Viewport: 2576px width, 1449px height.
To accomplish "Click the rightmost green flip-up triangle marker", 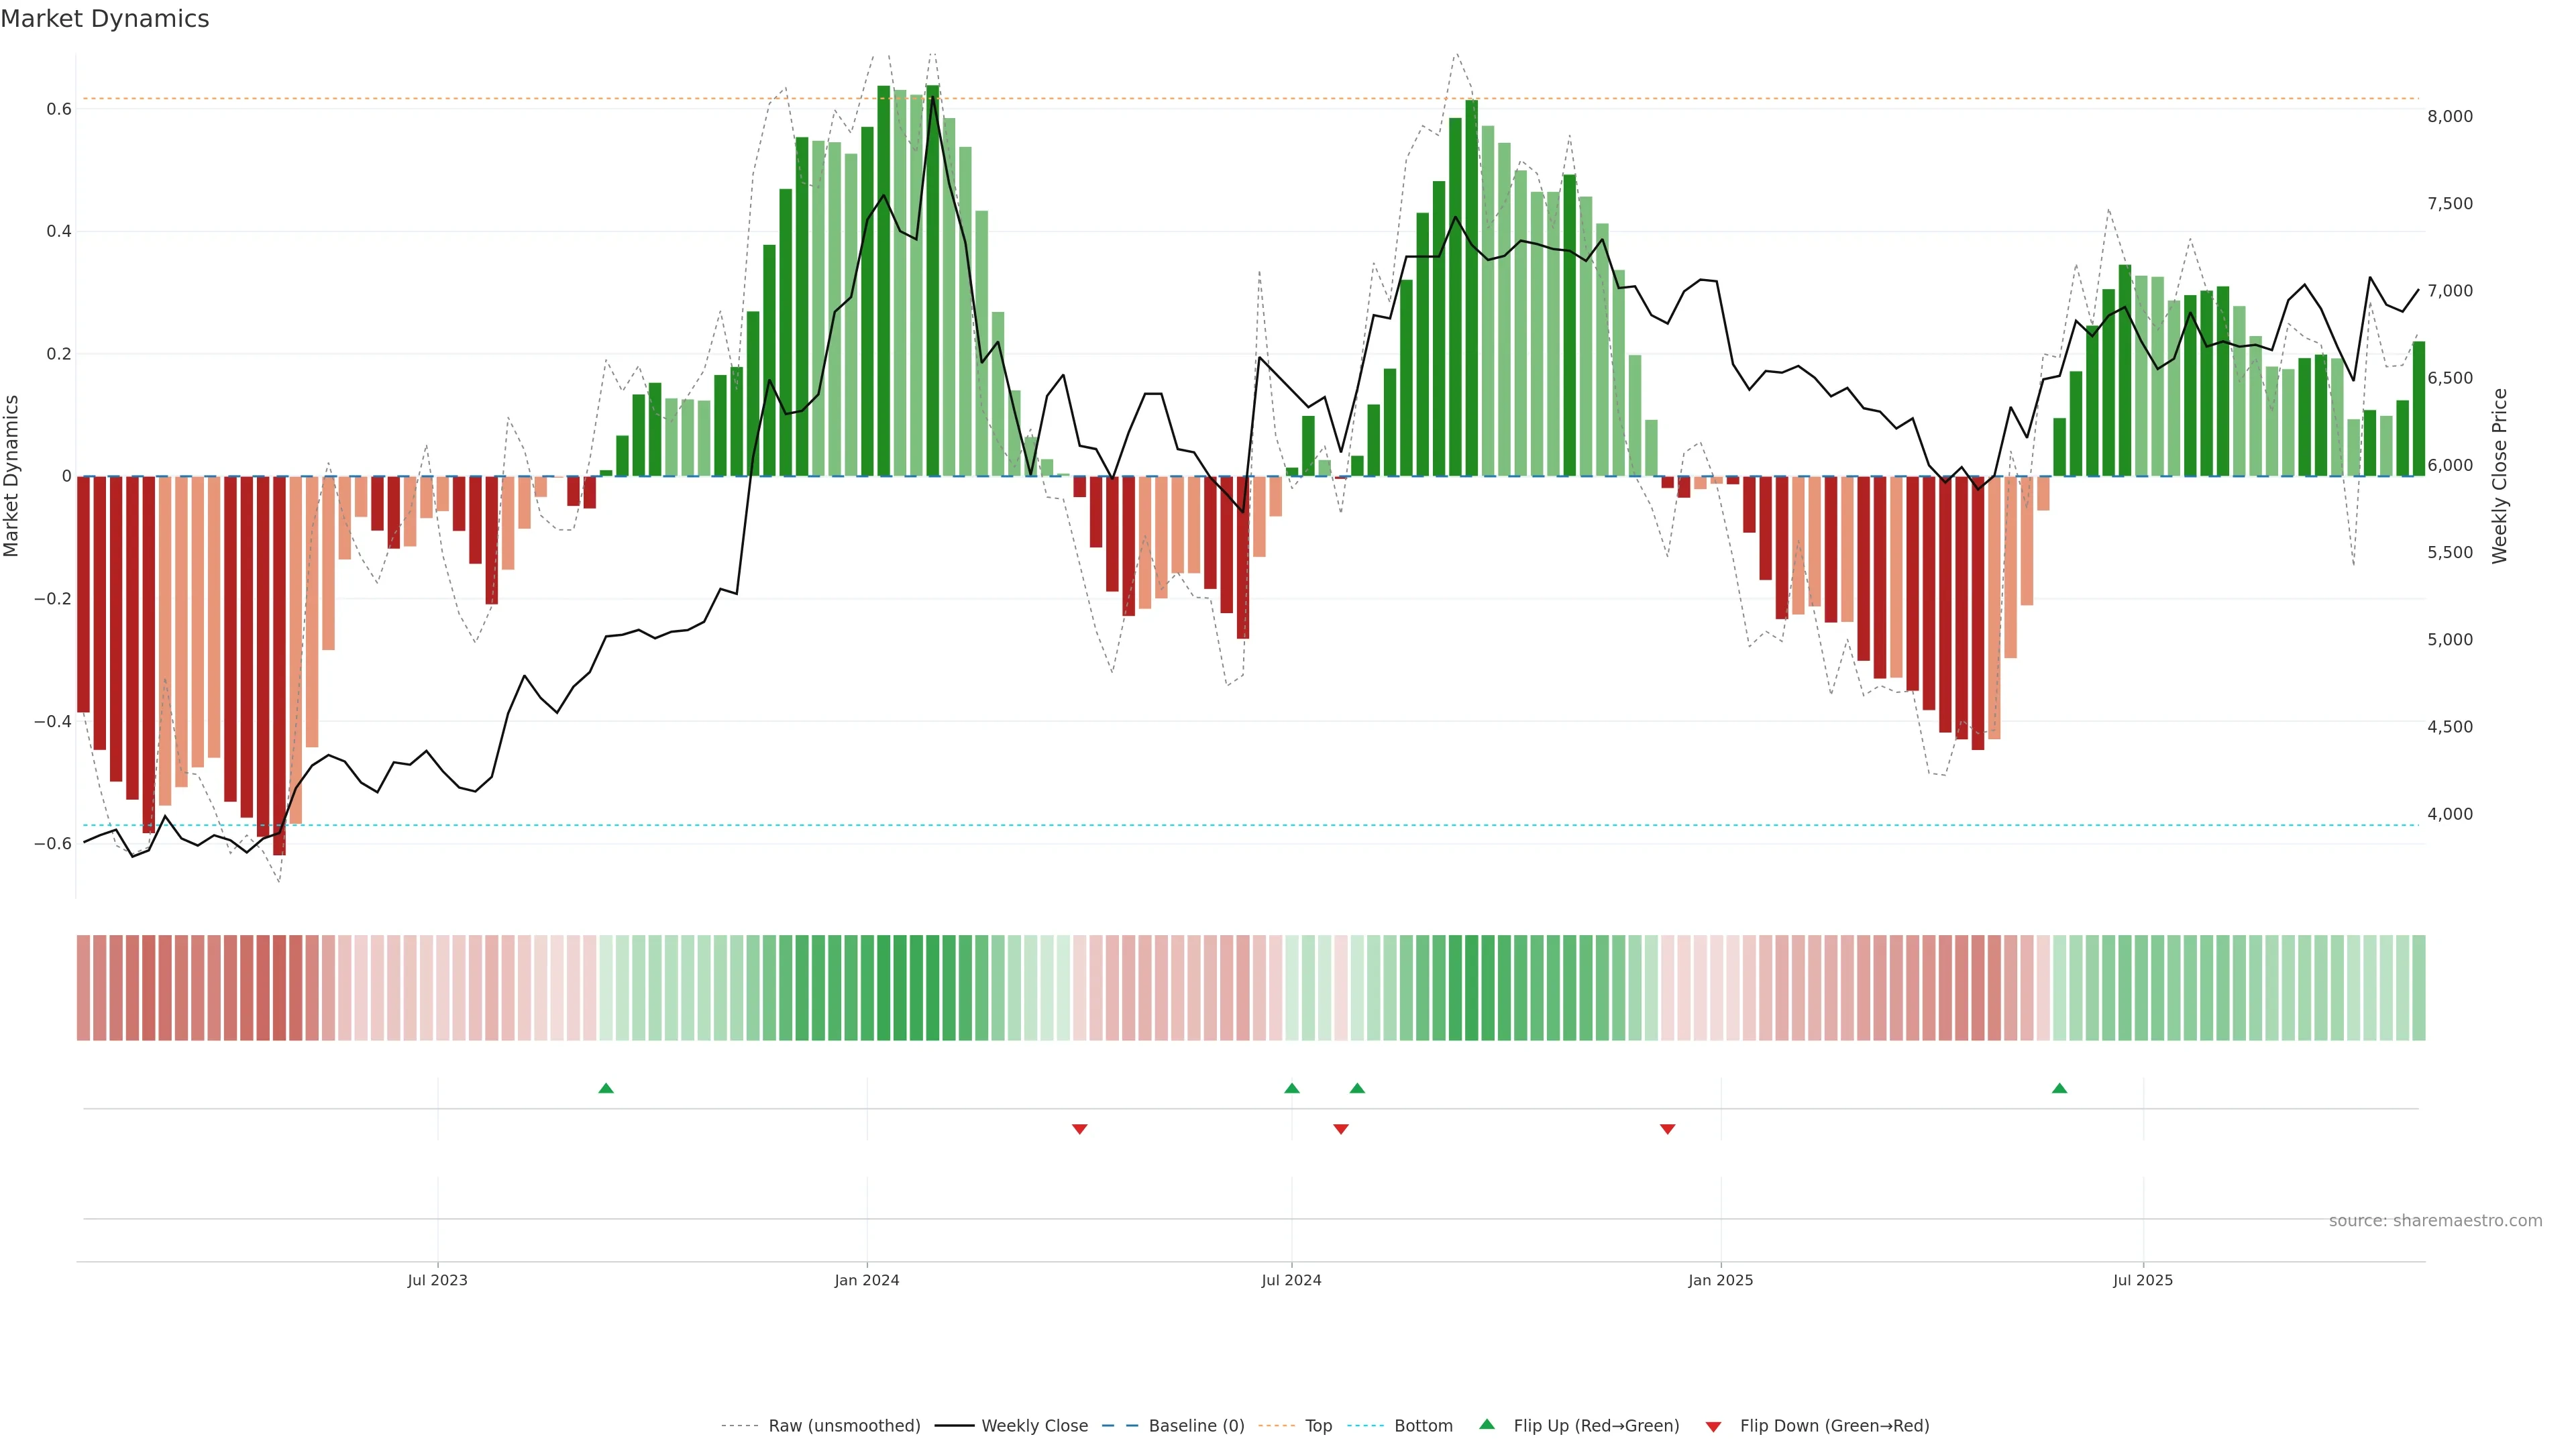I will coord(2059,1088).
